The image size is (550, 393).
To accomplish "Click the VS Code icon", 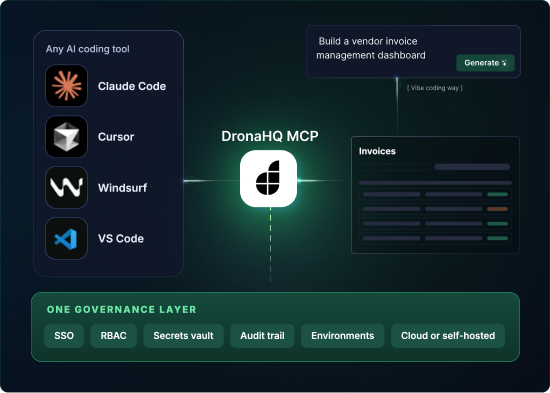I will click(66, 239).
